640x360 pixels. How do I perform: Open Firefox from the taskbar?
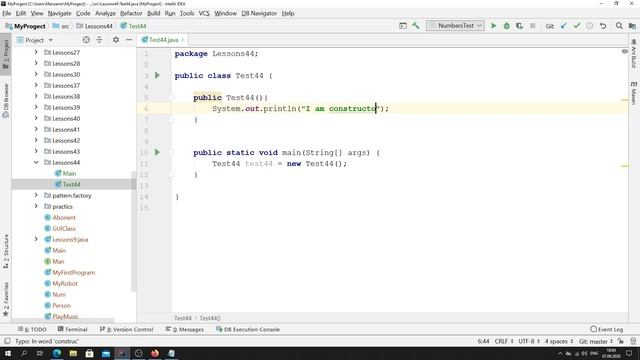pos(155,353)
